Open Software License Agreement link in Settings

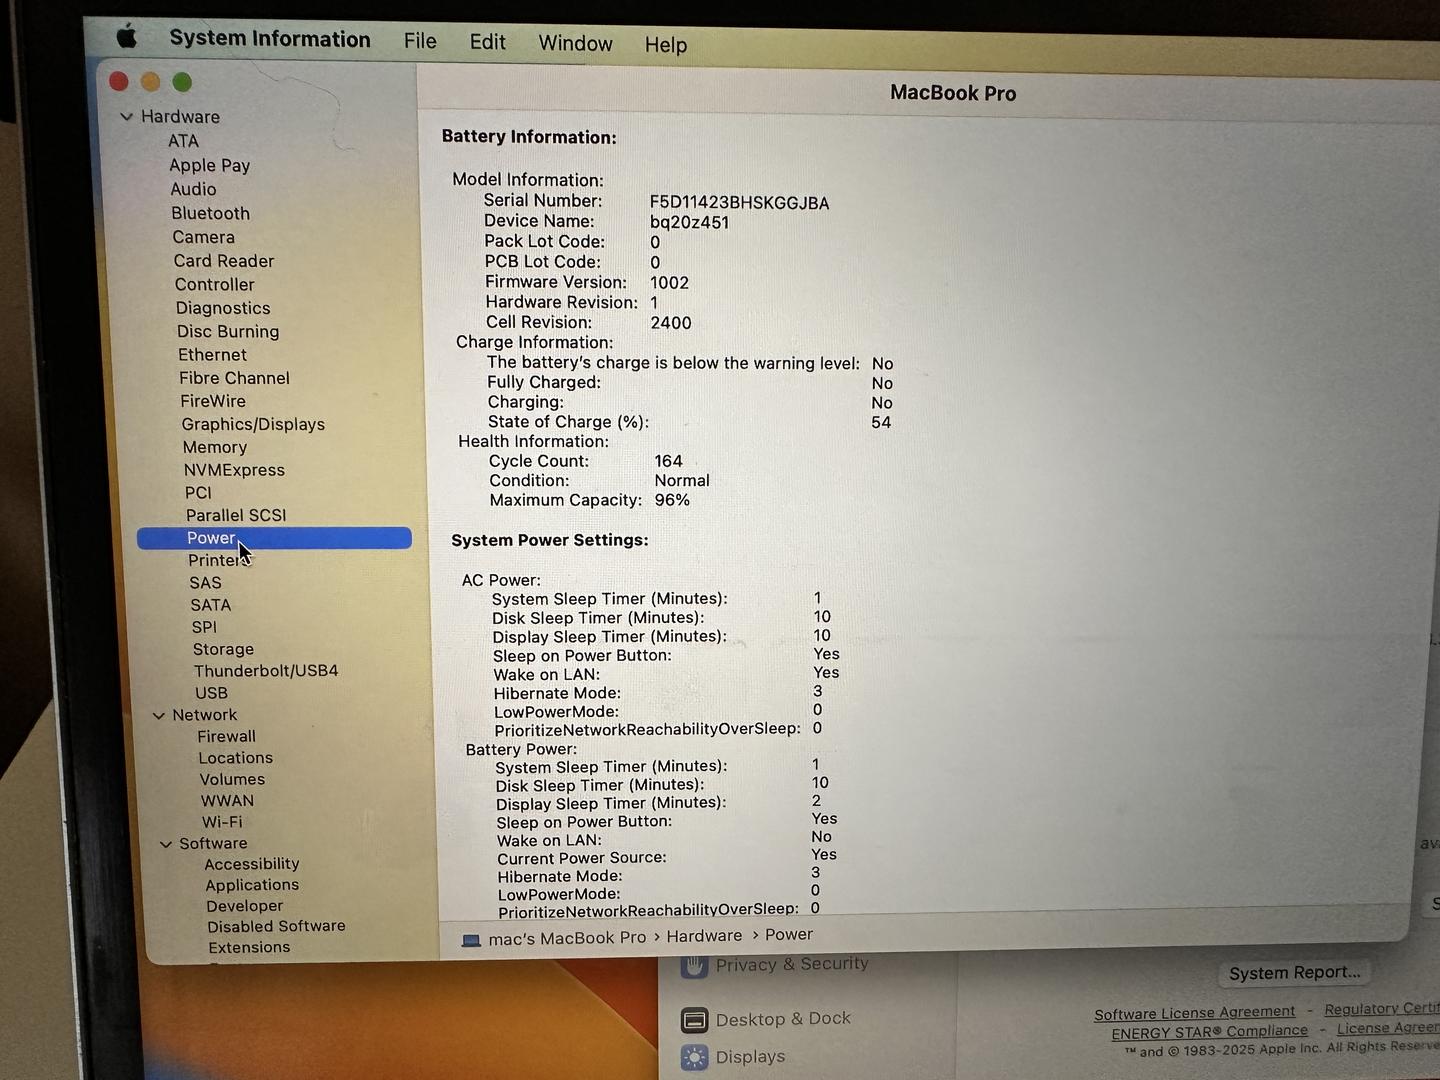coord(1194,1013)
